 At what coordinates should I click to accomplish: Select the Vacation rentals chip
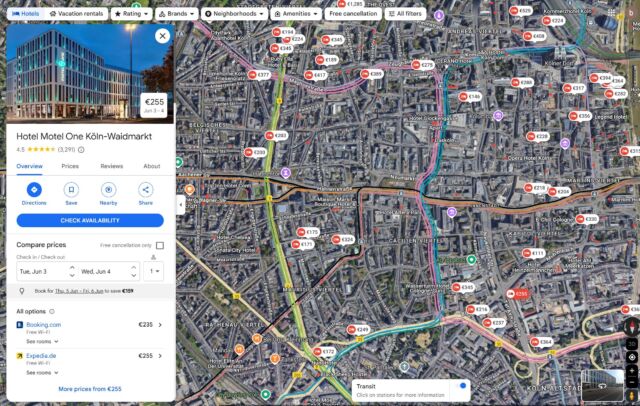tap(76, 13)
